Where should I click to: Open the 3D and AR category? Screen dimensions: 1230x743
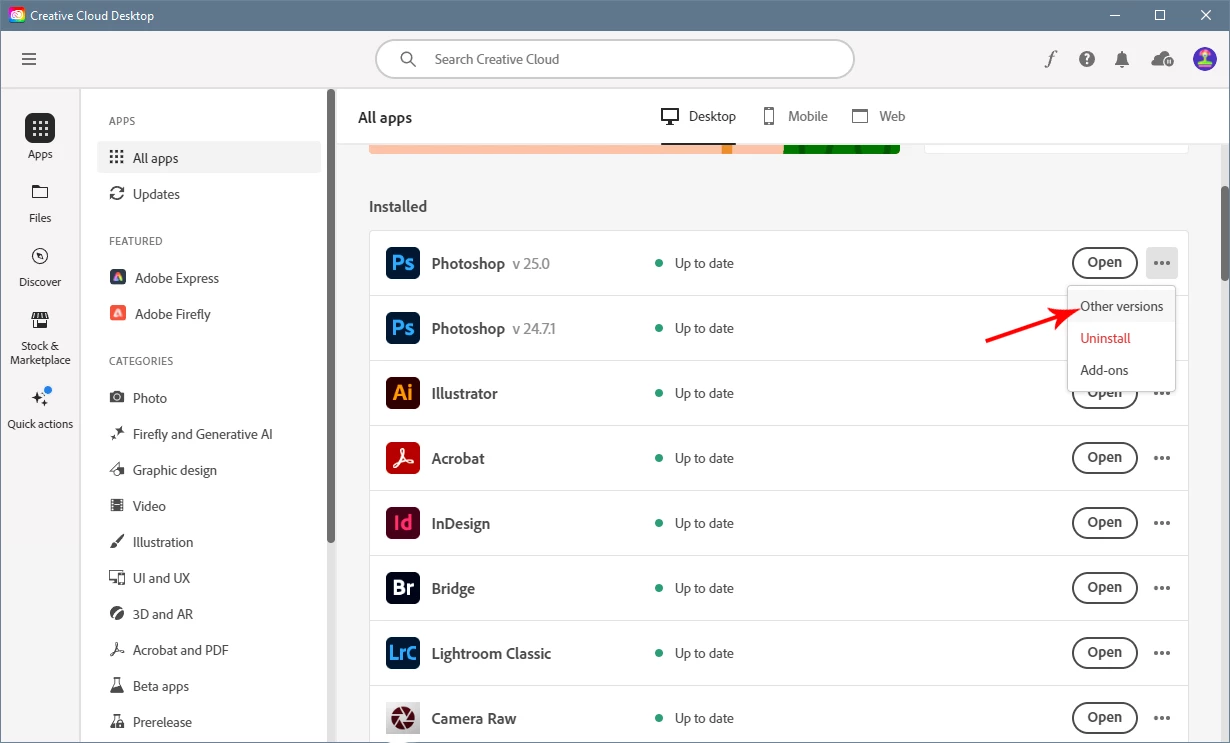point(209,614)
